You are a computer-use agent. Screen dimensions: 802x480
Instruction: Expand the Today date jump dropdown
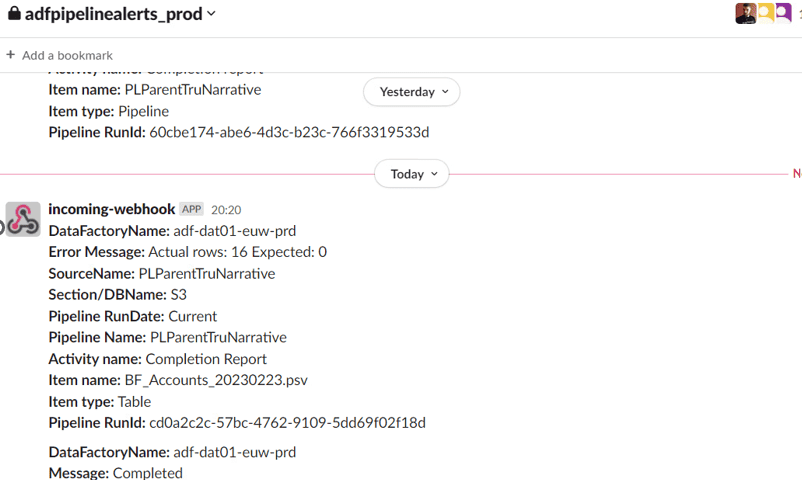(411, 174)
